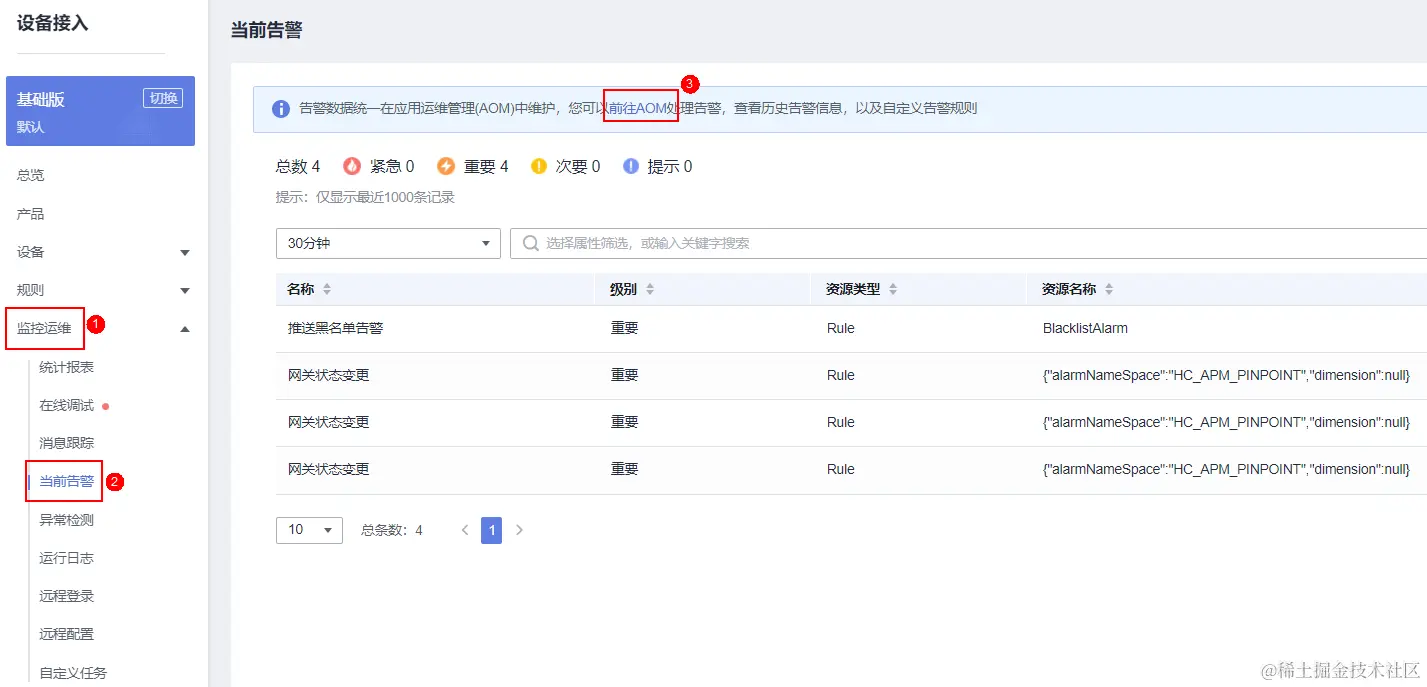Open 总览 in the sidebar
Screen dimensions: 1427x687
(x=31, y=175)
